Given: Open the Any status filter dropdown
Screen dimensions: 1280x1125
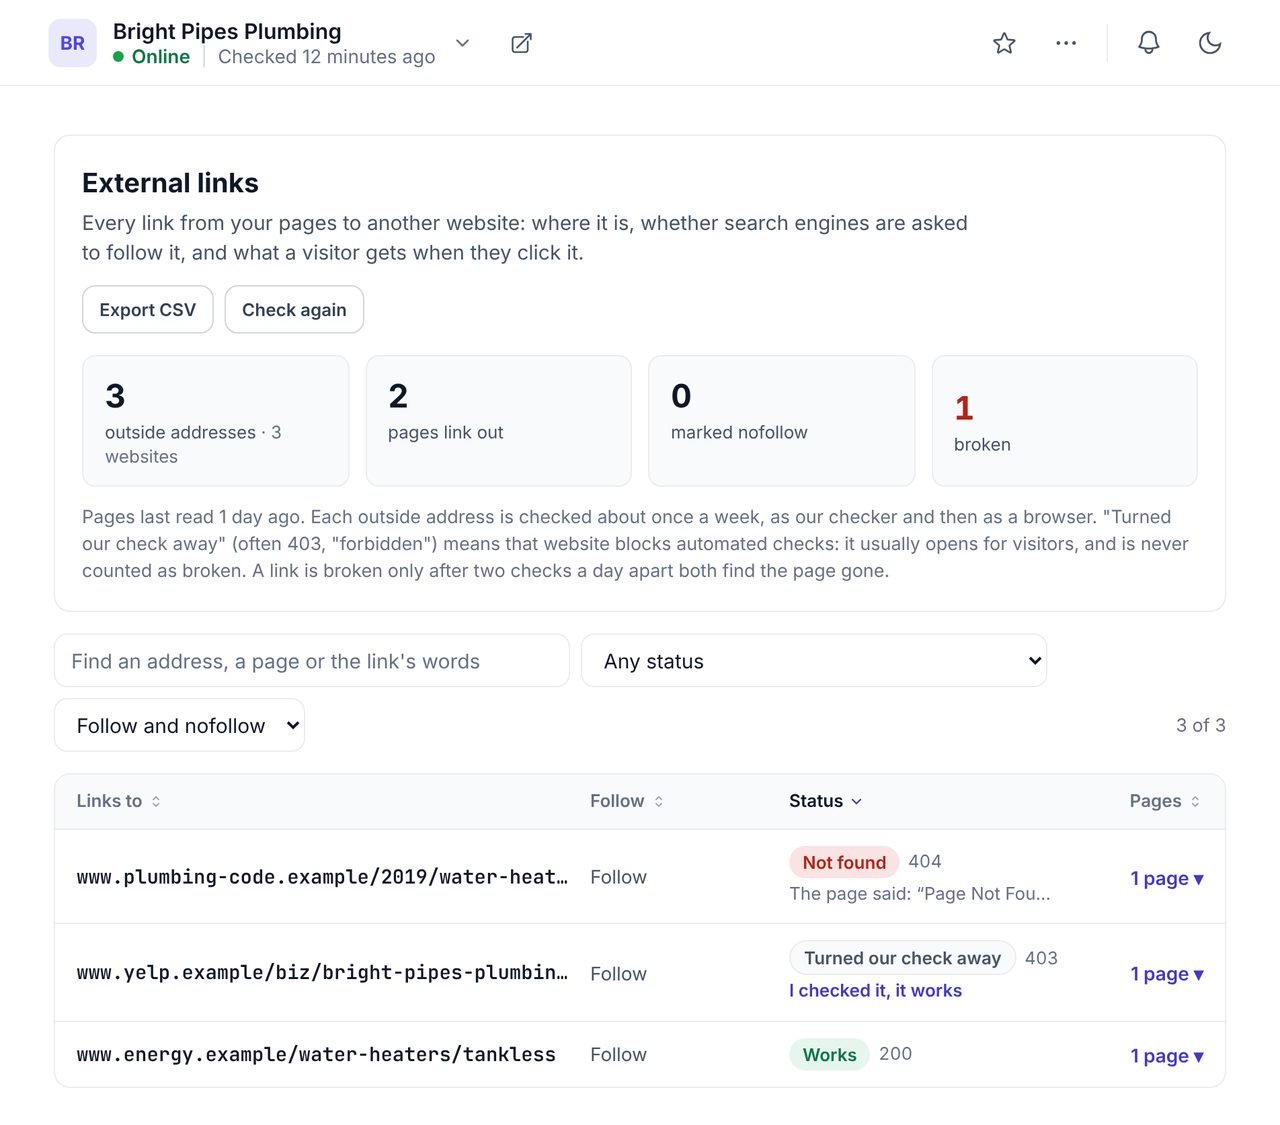Looking at the screenshot, I should pos(814,661).
